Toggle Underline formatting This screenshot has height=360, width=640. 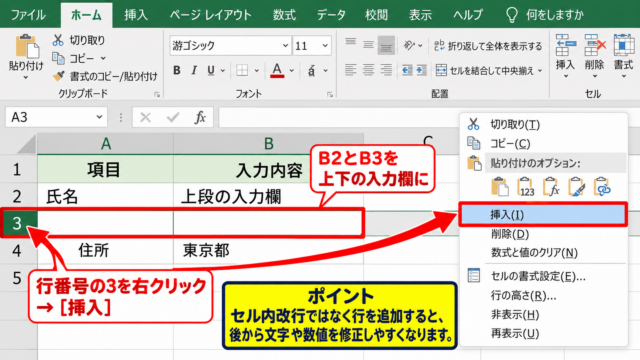click(x=211, y=71)
